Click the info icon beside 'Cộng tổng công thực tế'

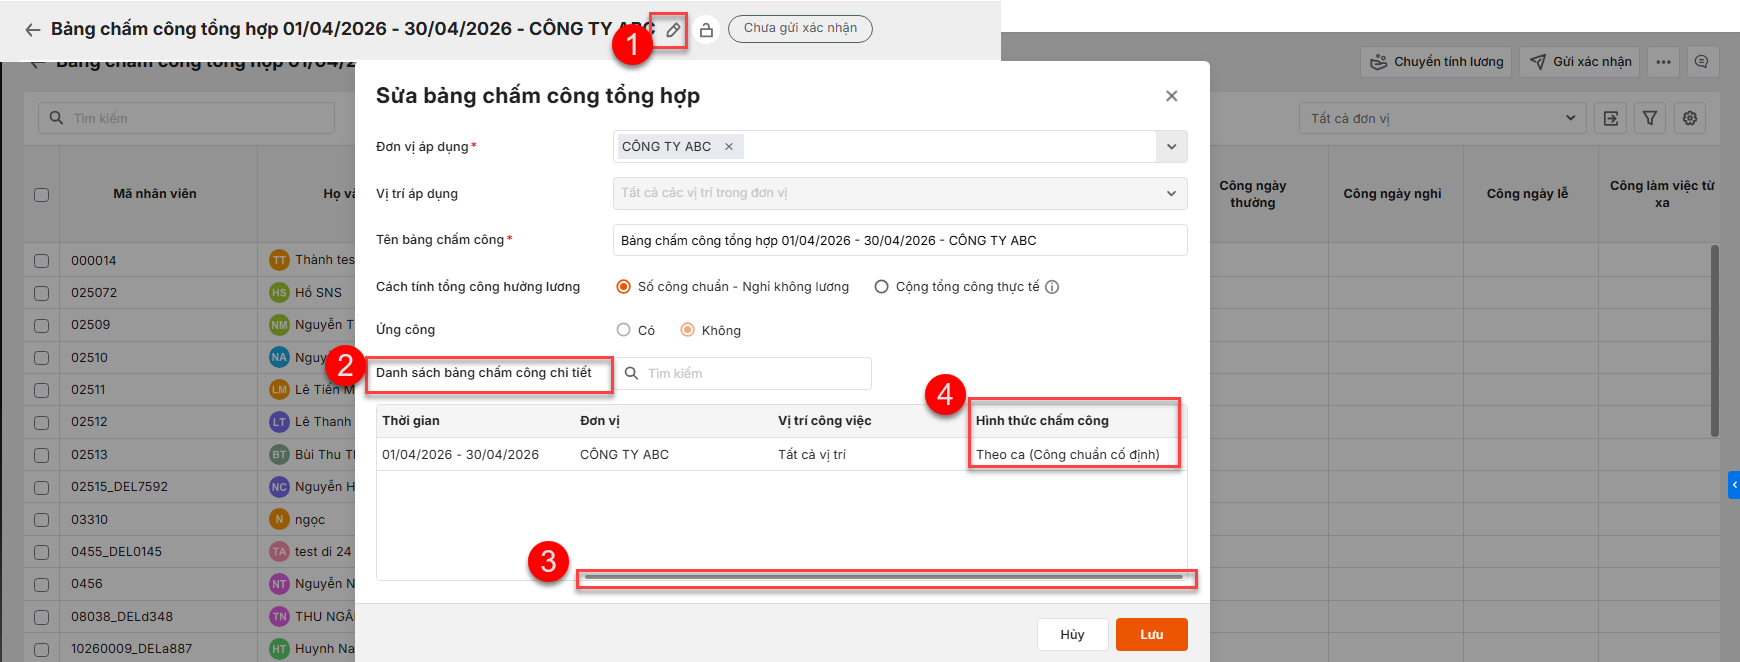pyautogui.click(x=1052, y=287)
